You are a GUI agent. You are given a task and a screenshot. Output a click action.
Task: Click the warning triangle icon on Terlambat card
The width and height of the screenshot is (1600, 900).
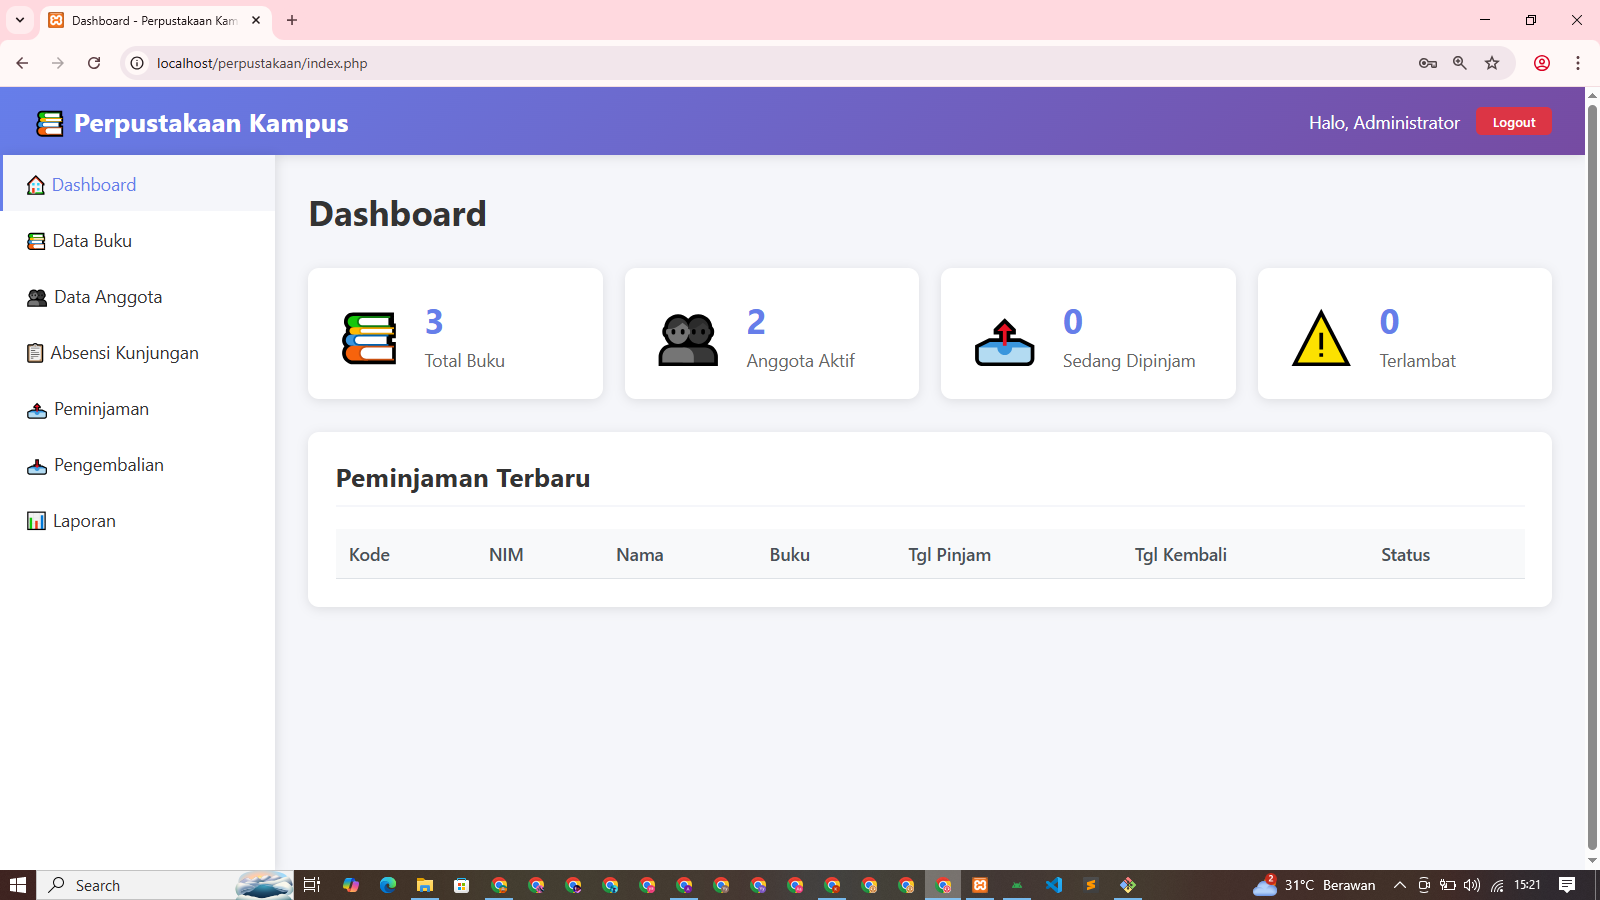tap(1321, 339)
